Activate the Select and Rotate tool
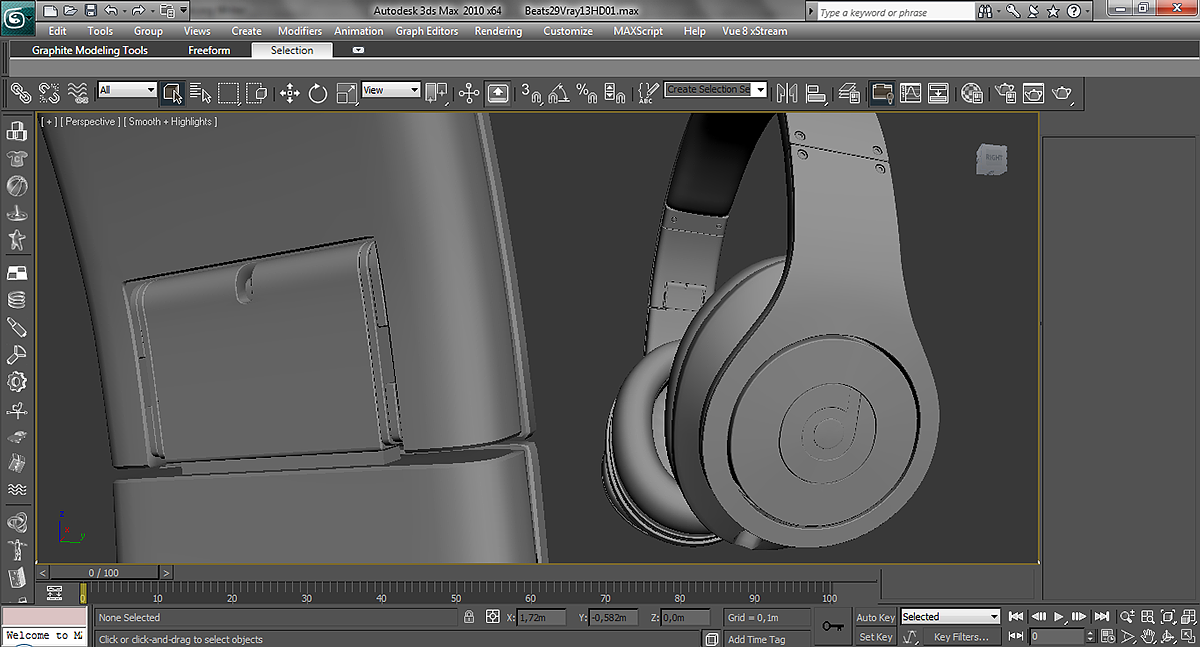 click(318, 93)
